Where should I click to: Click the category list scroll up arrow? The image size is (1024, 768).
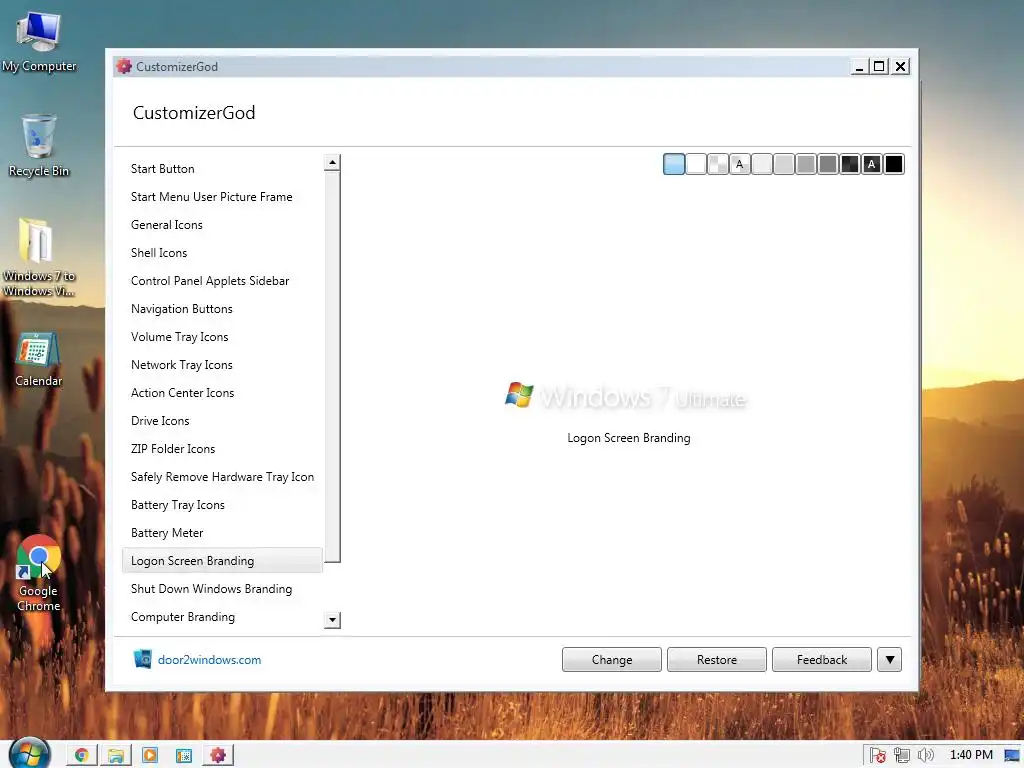coord(332,163)
